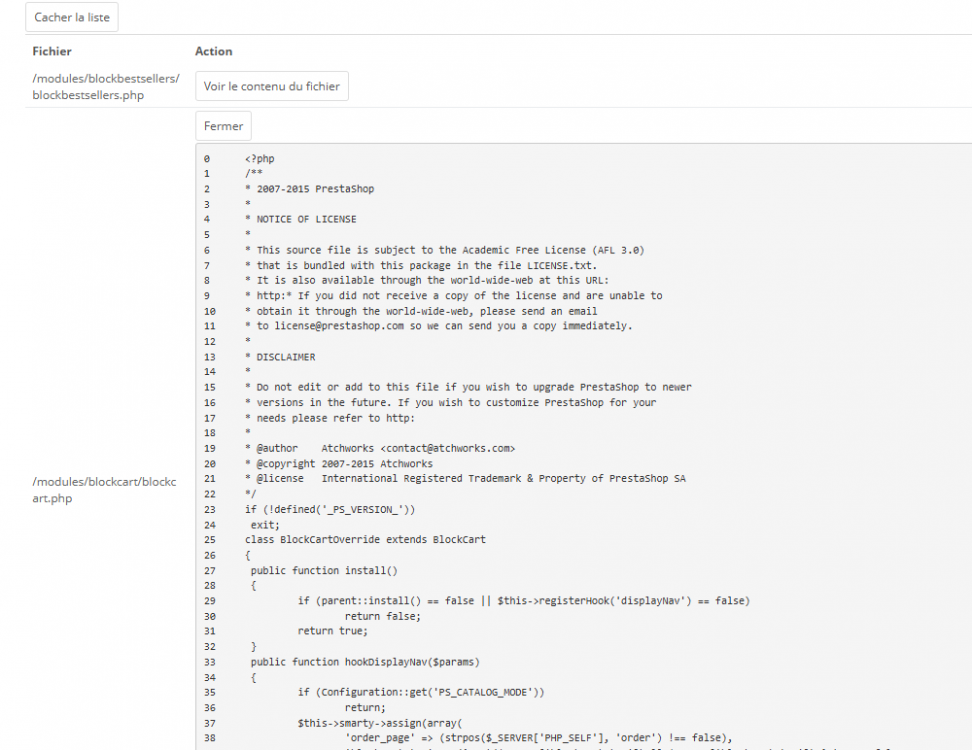Click the "@license International Registered Trademark" line
Screen dimensions: 972x750
tap(466, 479)
